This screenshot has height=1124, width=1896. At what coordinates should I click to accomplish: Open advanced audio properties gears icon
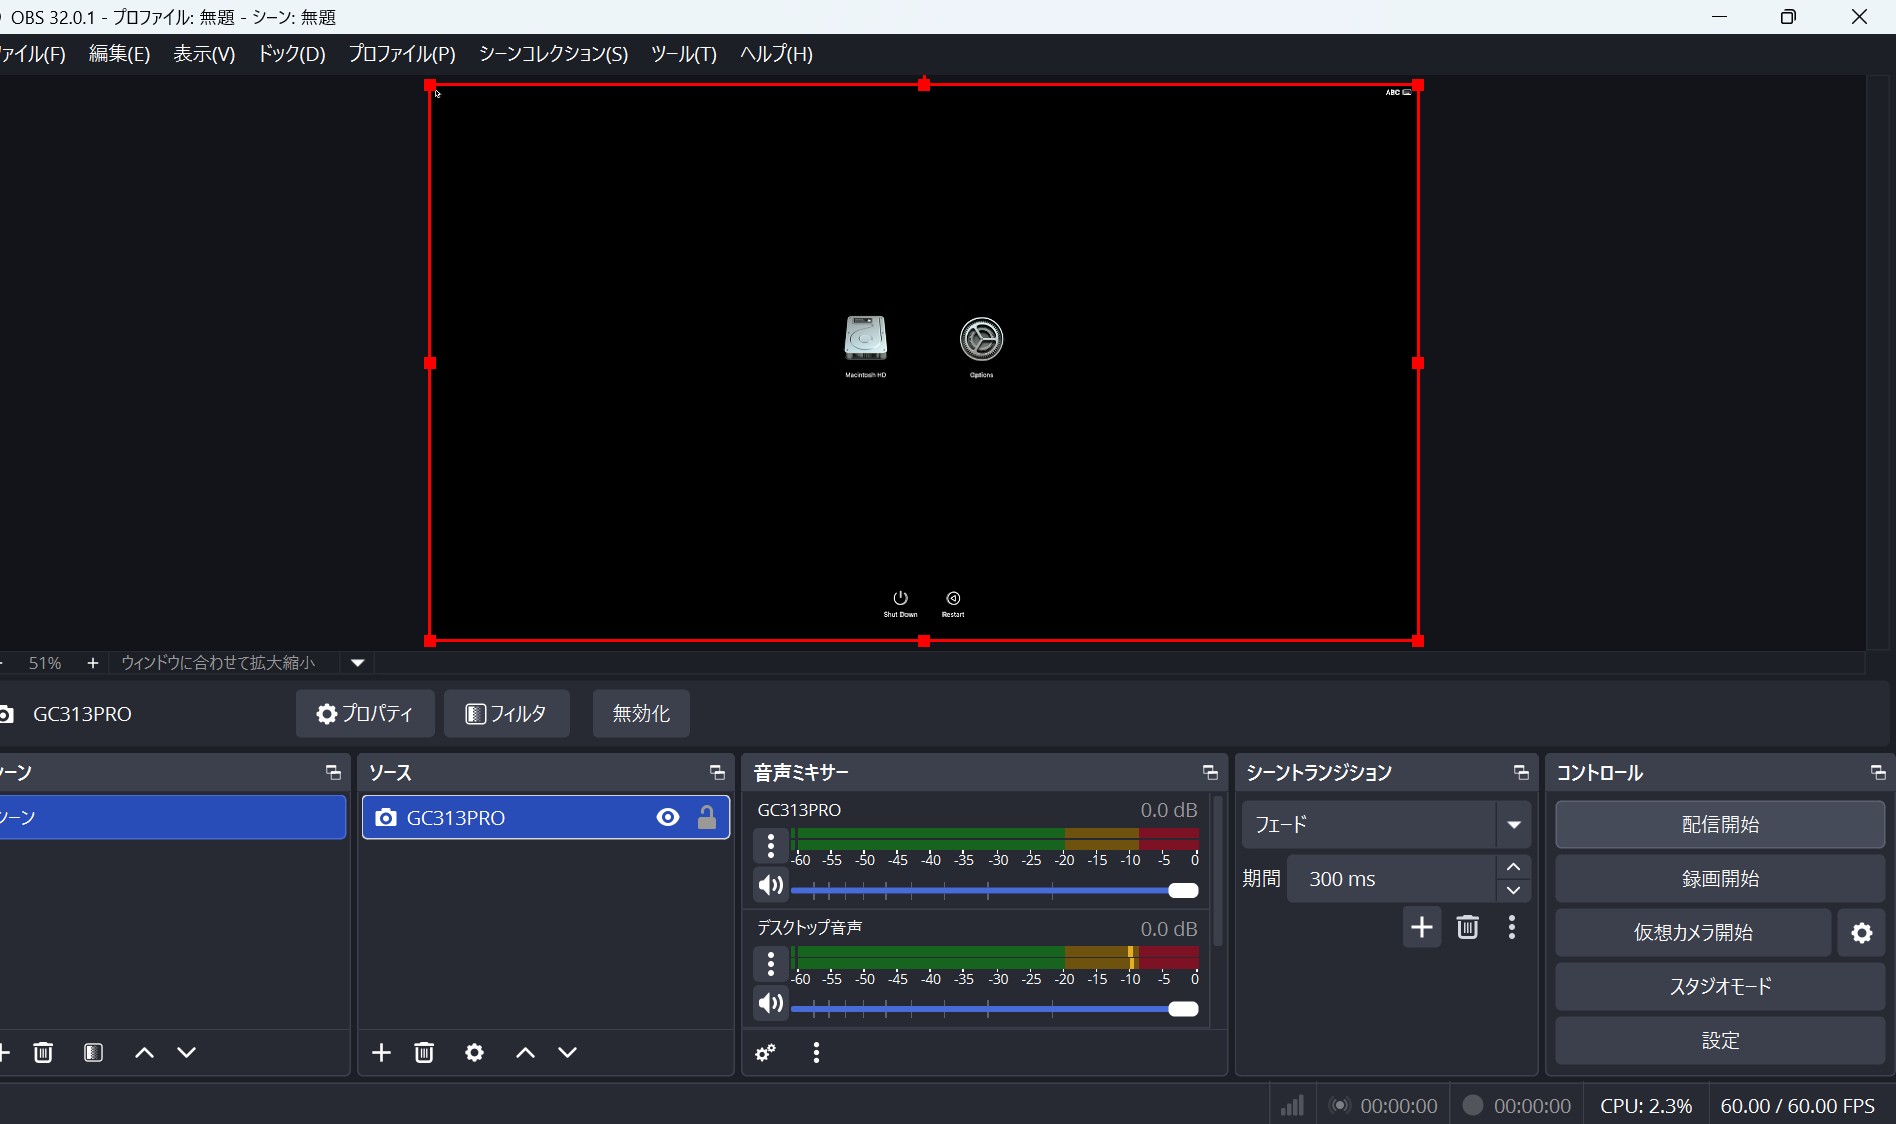tap(766, 1052)
